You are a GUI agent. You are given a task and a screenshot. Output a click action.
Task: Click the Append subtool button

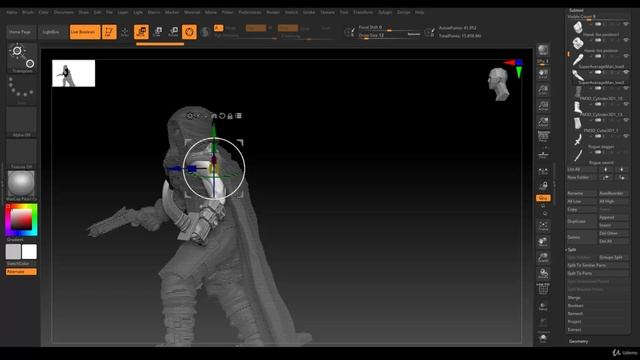tap(613, 218)
